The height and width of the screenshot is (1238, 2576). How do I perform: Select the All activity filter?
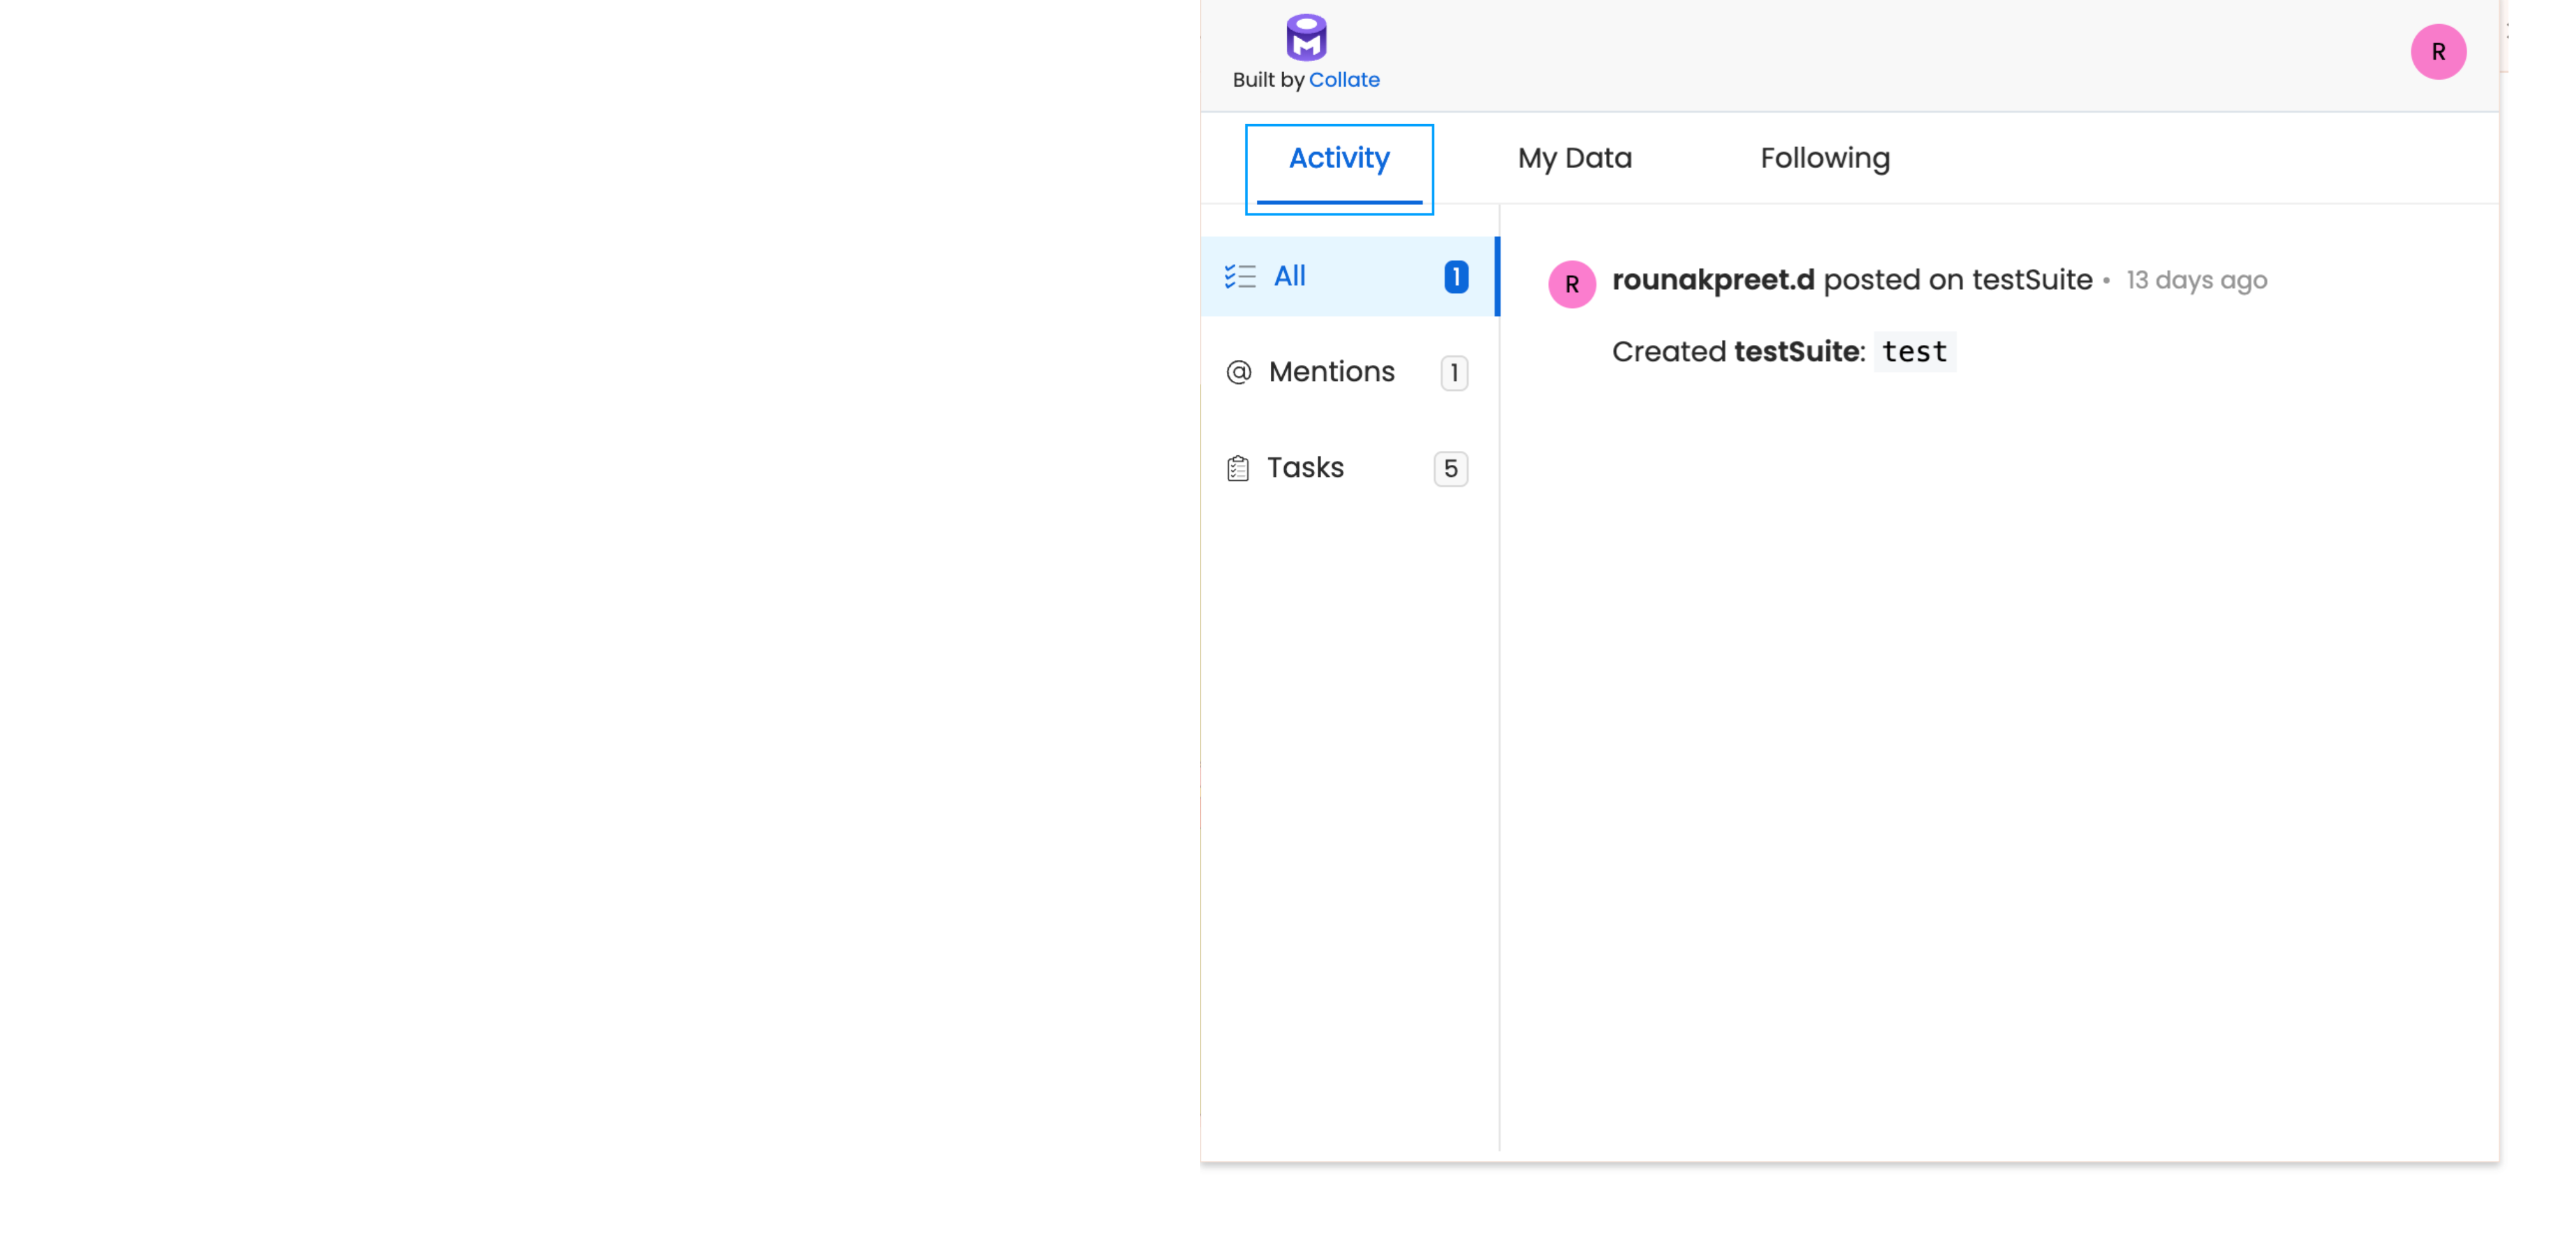pos(1290,276)
